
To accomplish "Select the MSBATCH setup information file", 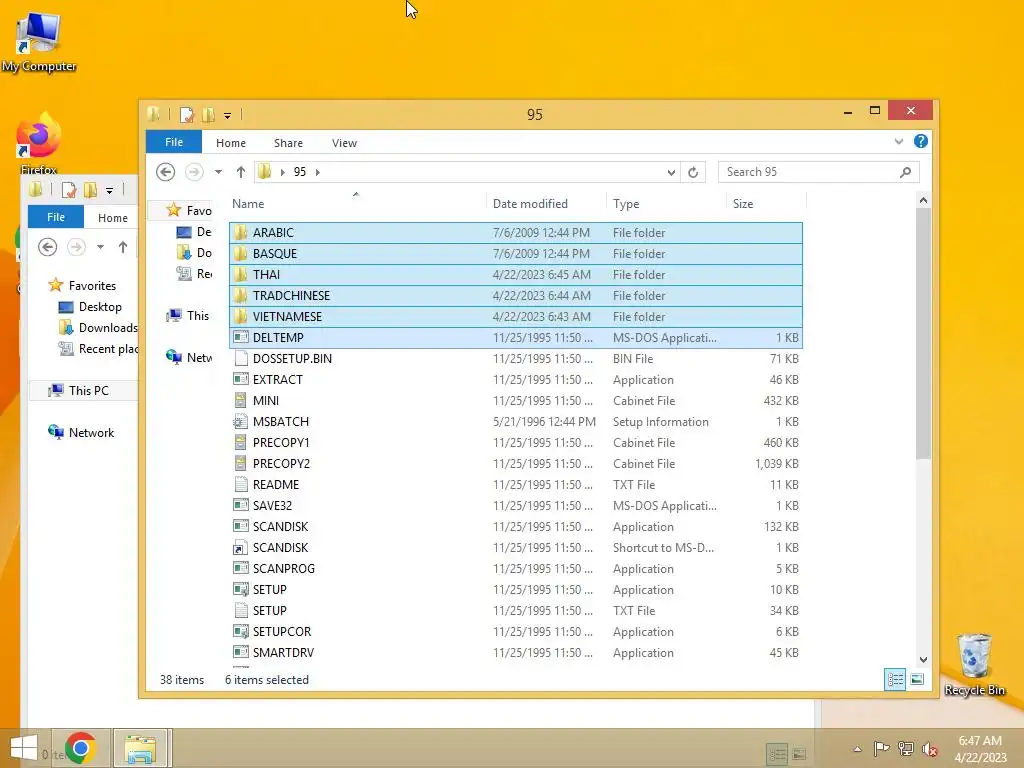I will tap(516, 421).
